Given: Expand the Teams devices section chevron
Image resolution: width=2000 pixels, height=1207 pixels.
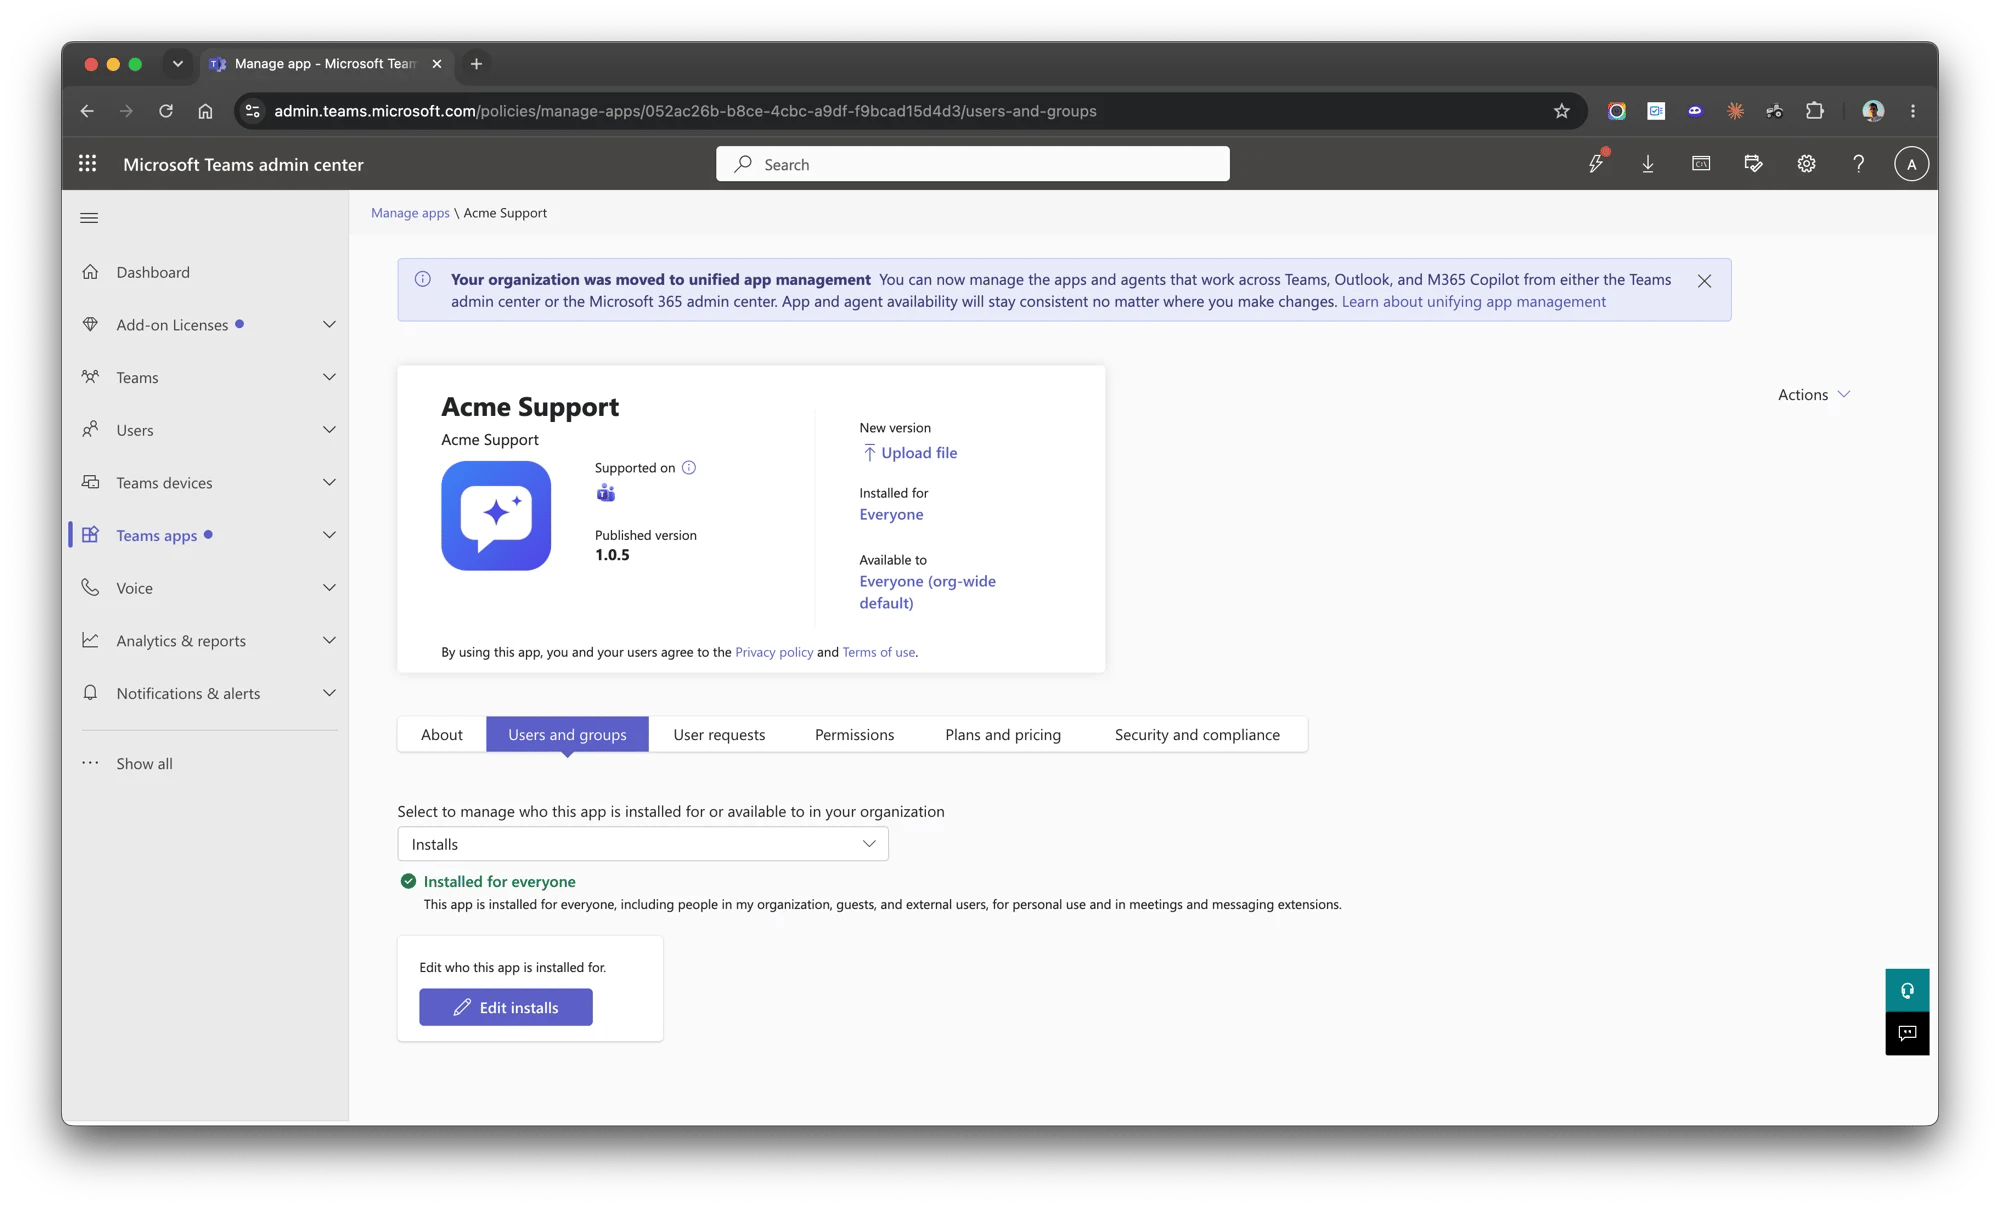Looking at the screenshot, I should pyautogui.click(x=329, y=482).
